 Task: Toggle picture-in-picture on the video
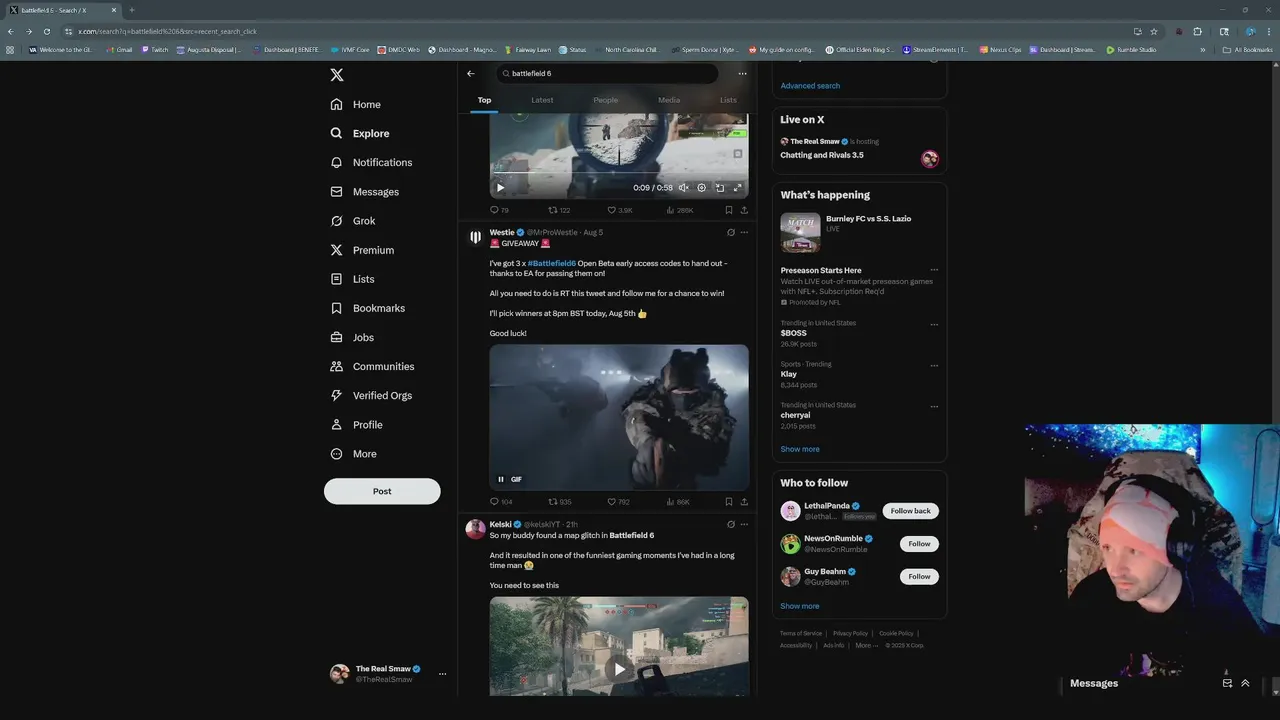(720, 187)
